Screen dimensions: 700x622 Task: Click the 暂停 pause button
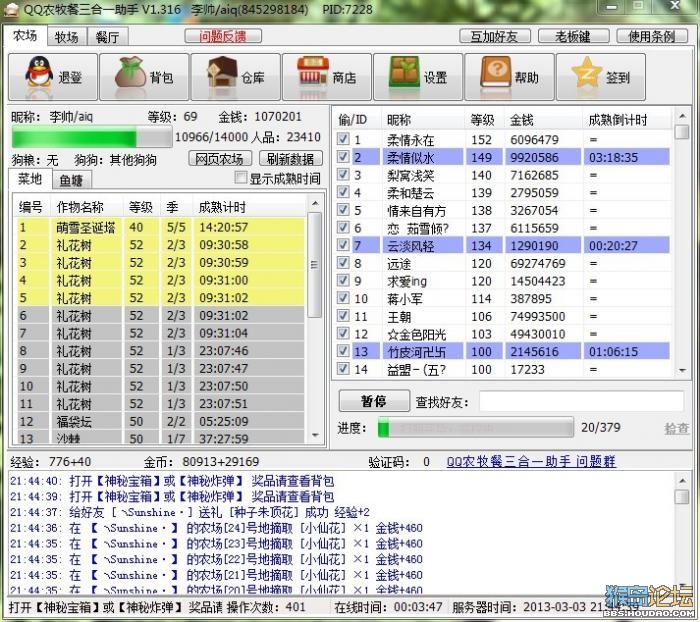pyautogui.click(x=374, y=401)
